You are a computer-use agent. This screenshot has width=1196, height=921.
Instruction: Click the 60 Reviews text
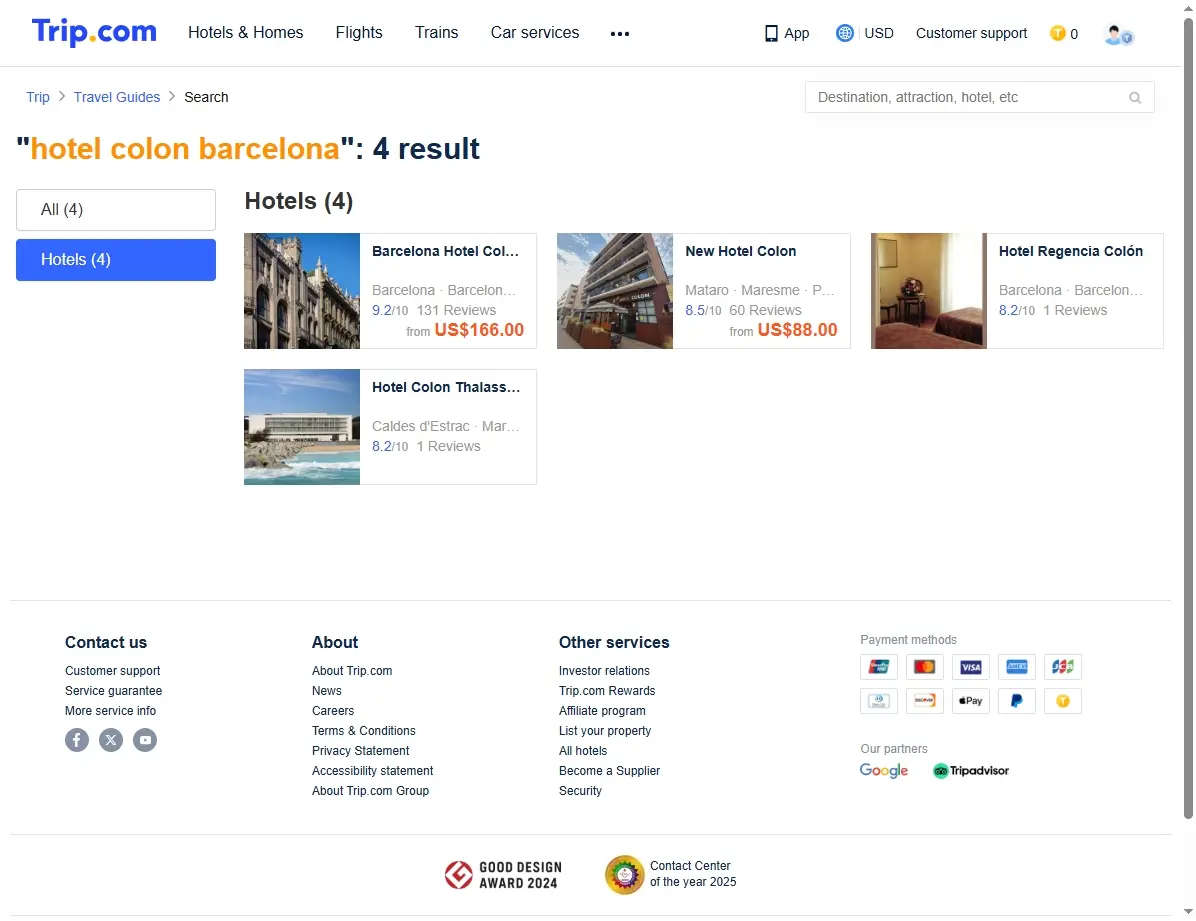pyautogui.click(x=765, y=310)
